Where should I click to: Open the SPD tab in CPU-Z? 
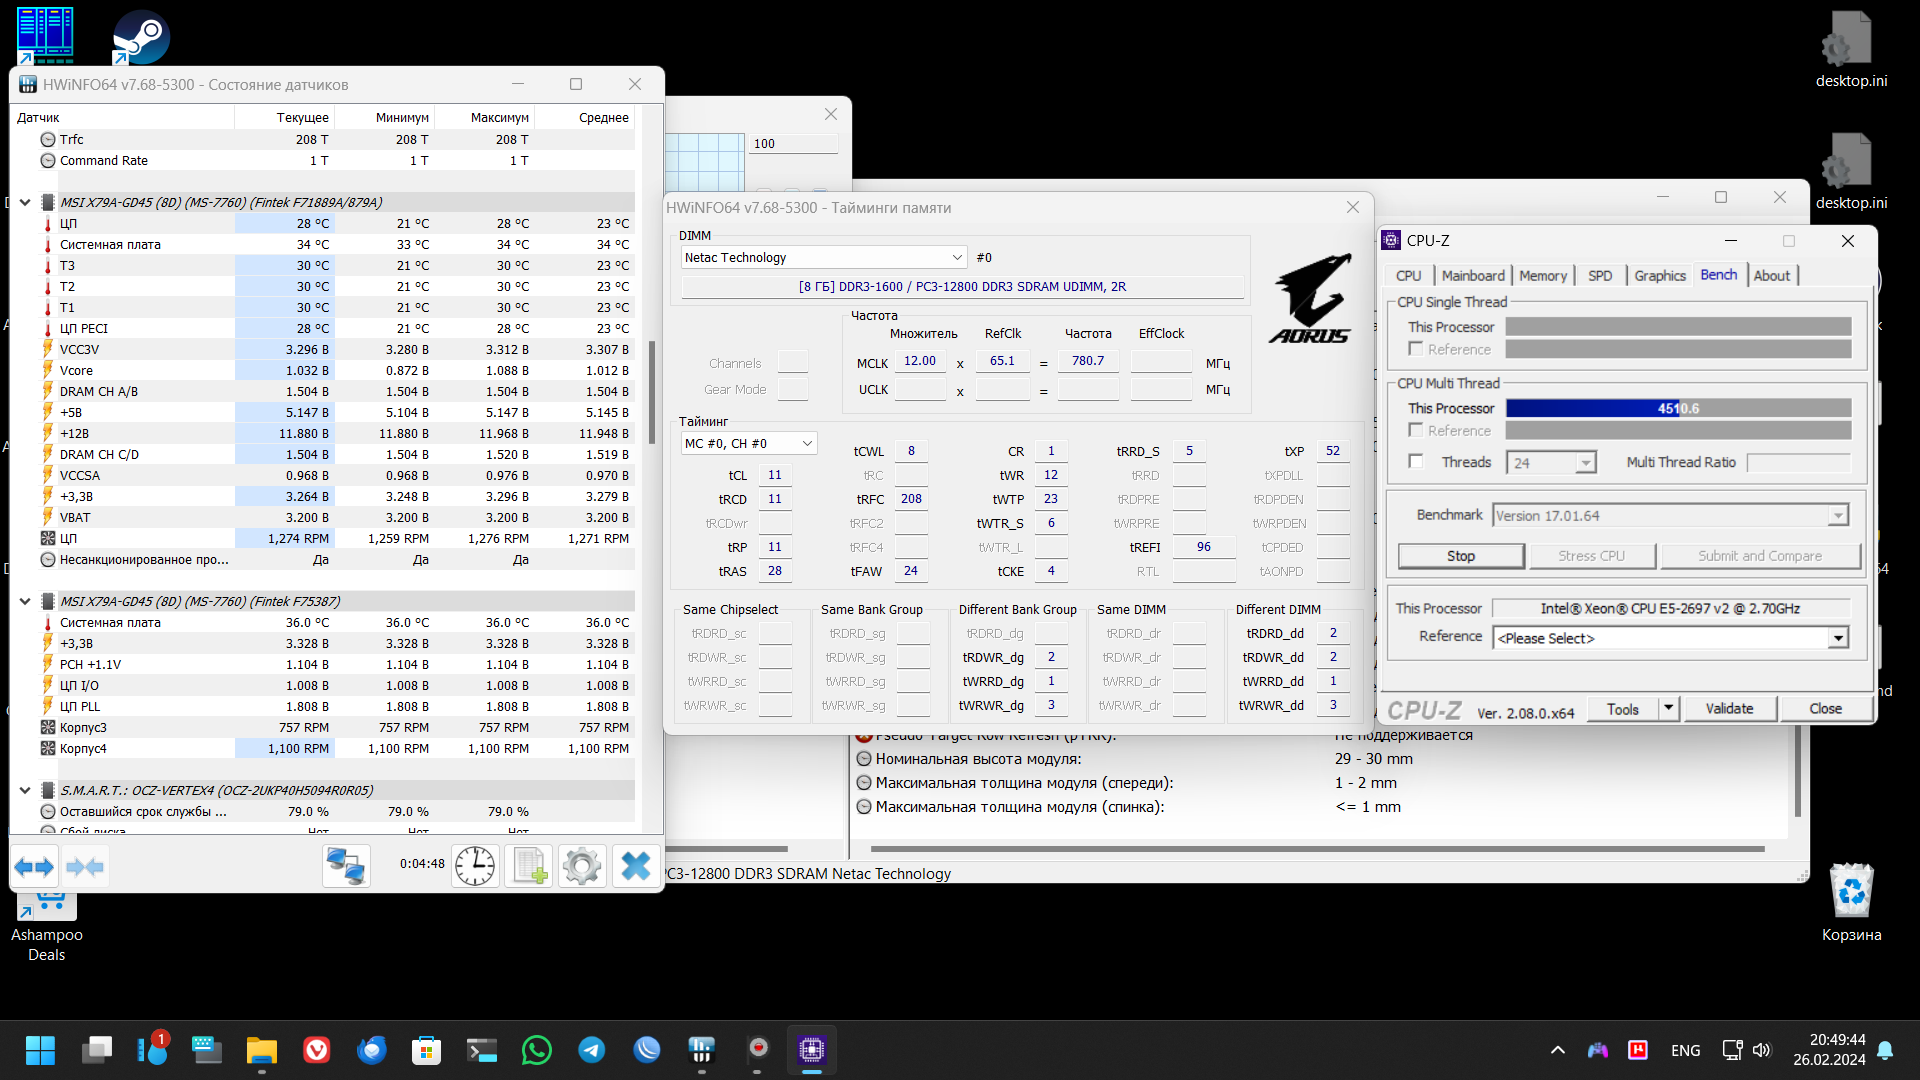[x=1599, y=276]
